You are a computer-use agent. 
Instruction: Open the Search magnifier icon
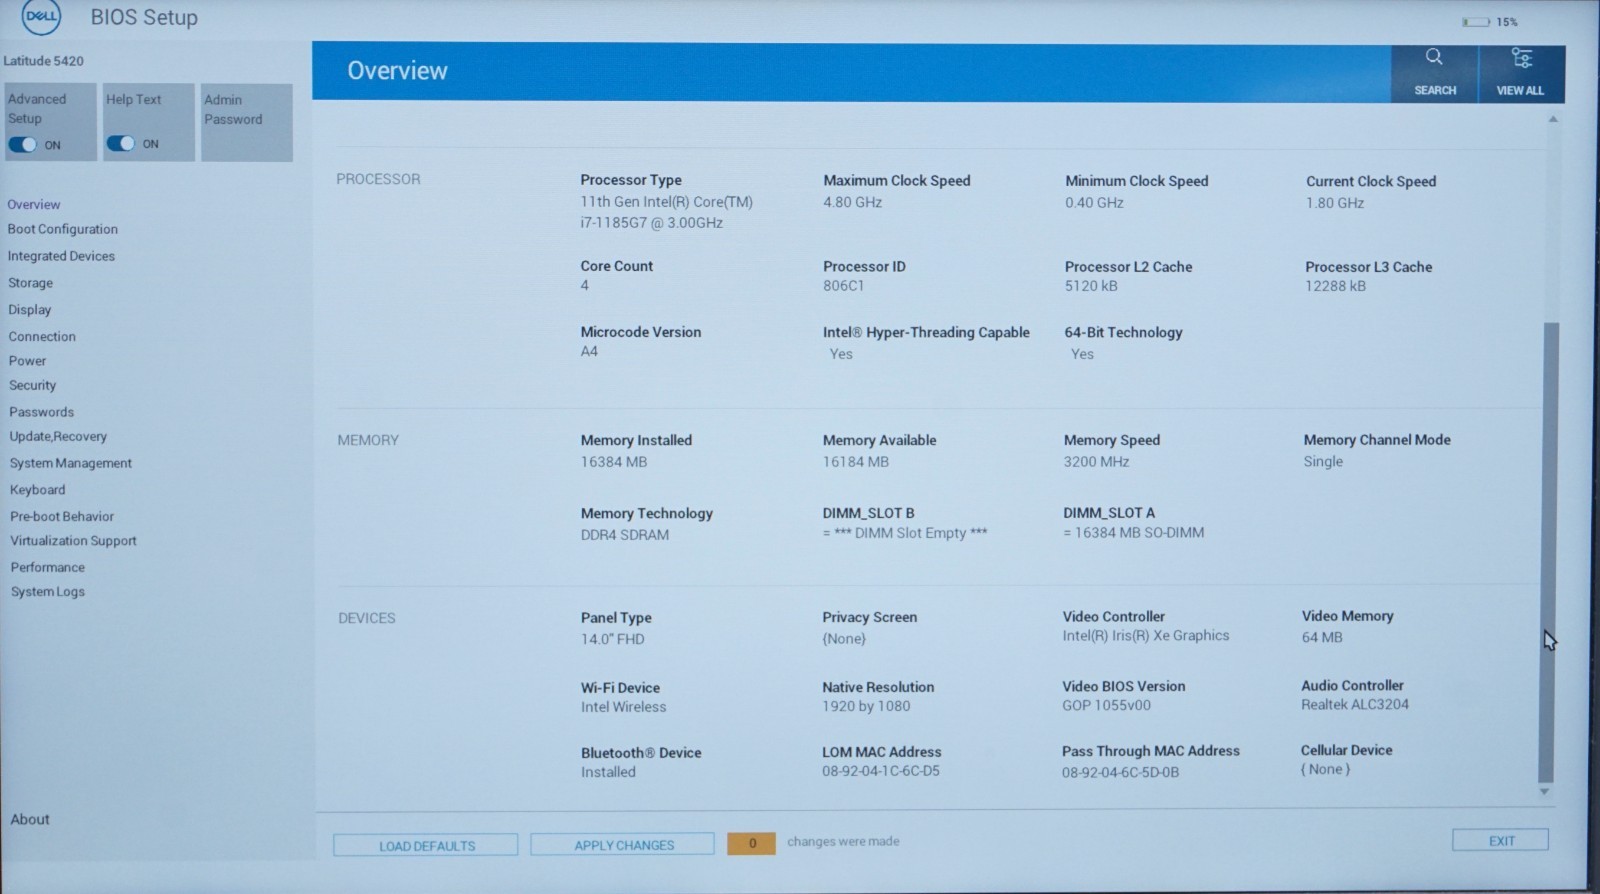point(1434,57)
